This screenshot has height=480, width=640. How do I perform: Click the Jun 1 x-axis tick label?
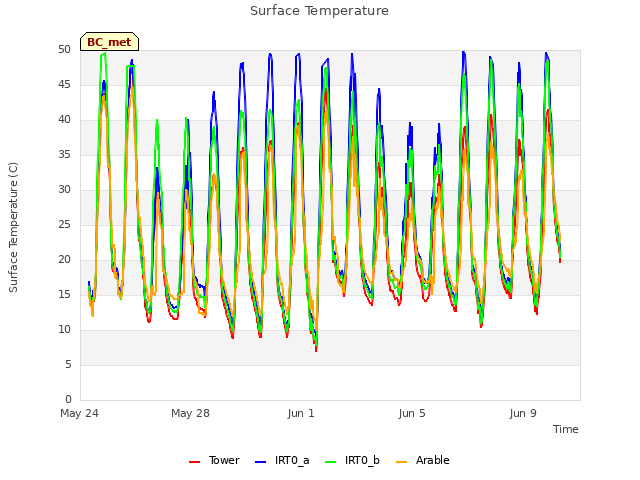301,413
